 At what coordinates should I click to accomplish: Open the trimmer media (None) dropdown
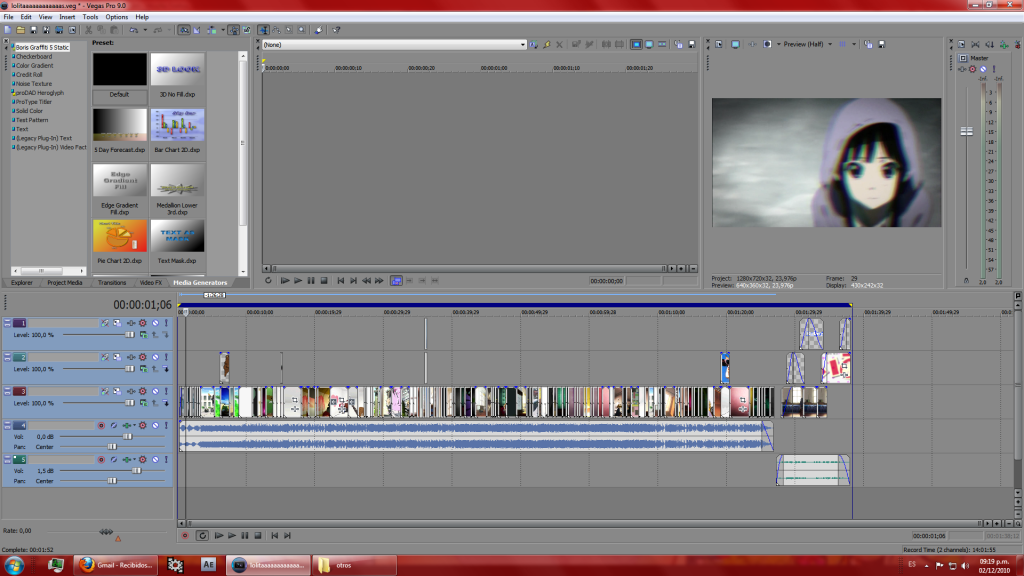(x=522, y=44)
